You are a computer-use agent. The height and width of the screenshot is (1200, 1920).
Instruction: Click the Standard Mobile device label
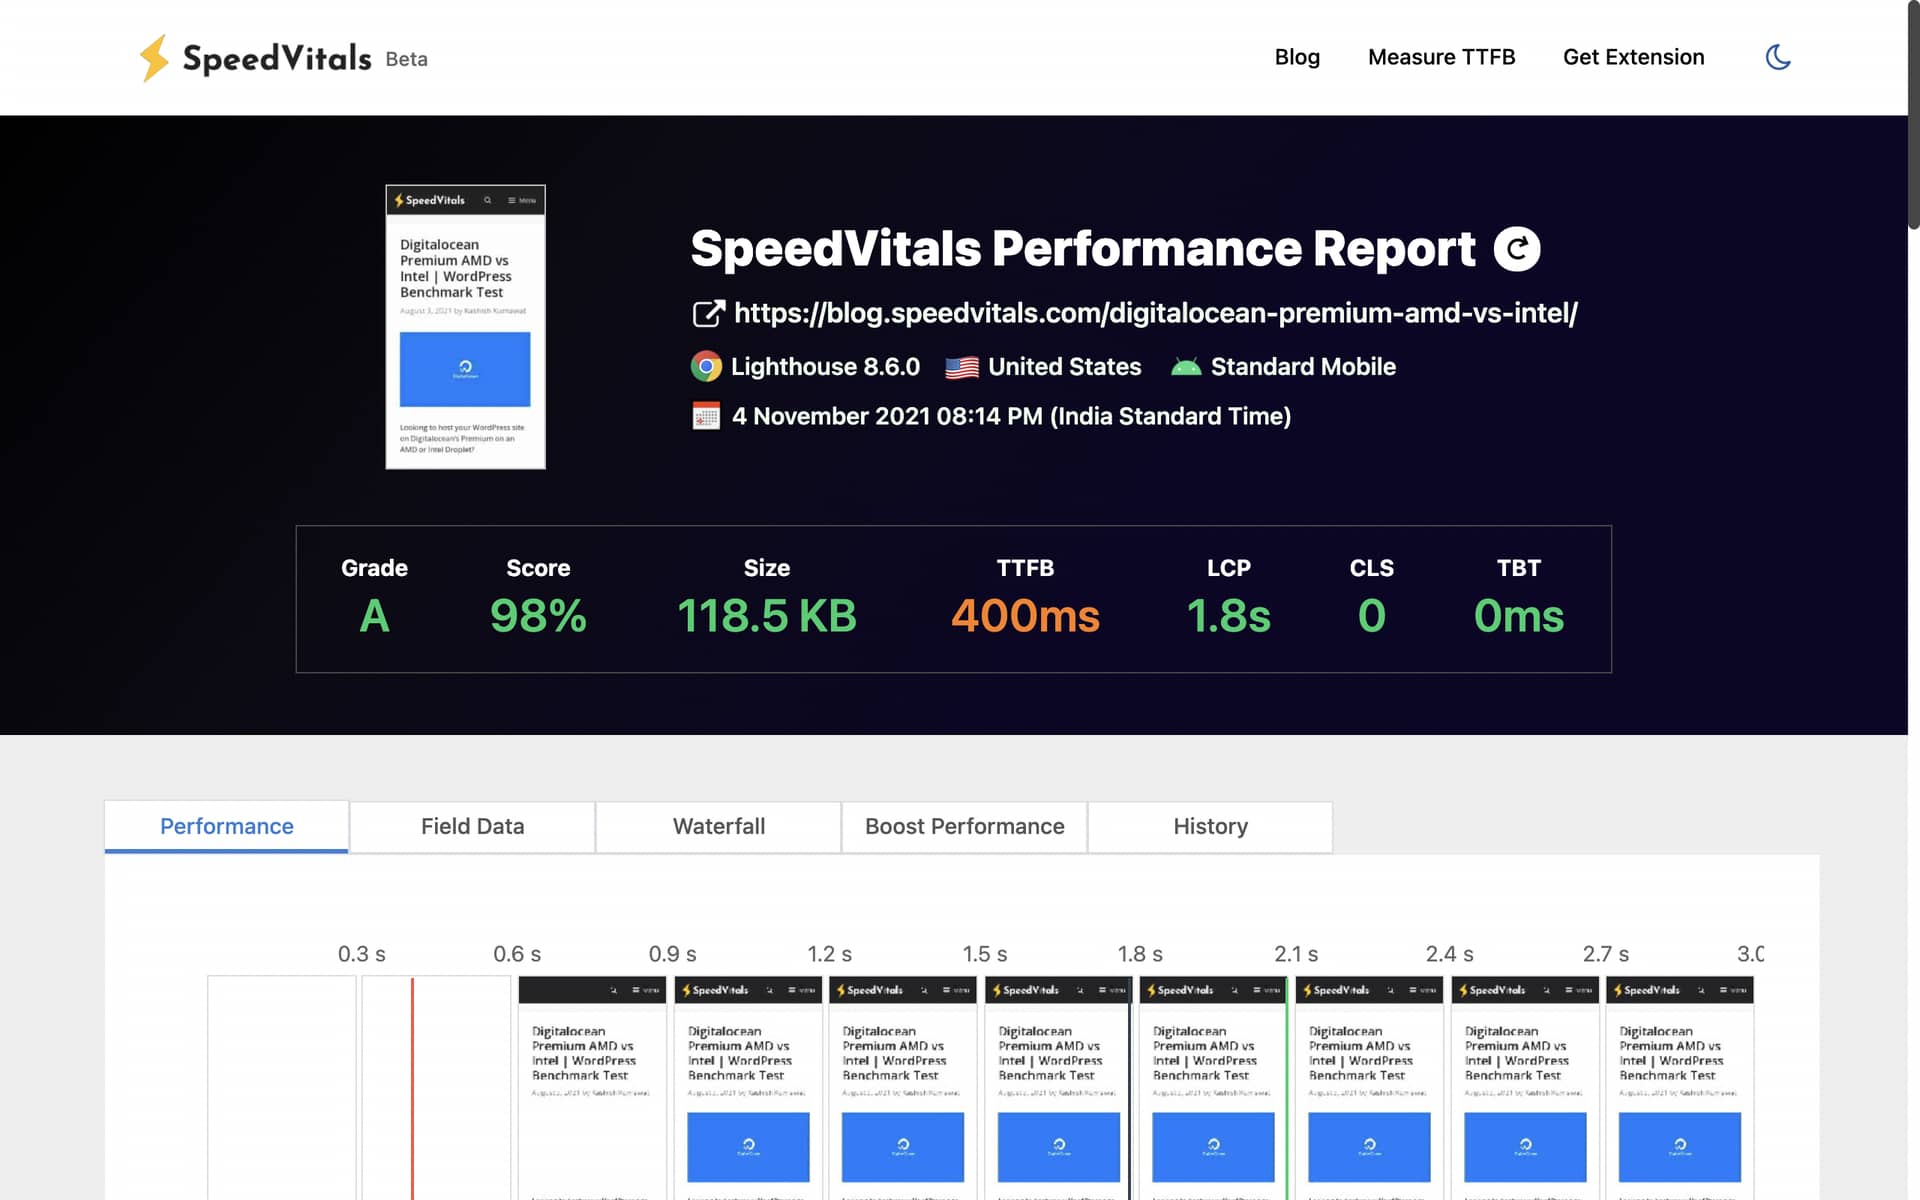point(1303,367)
